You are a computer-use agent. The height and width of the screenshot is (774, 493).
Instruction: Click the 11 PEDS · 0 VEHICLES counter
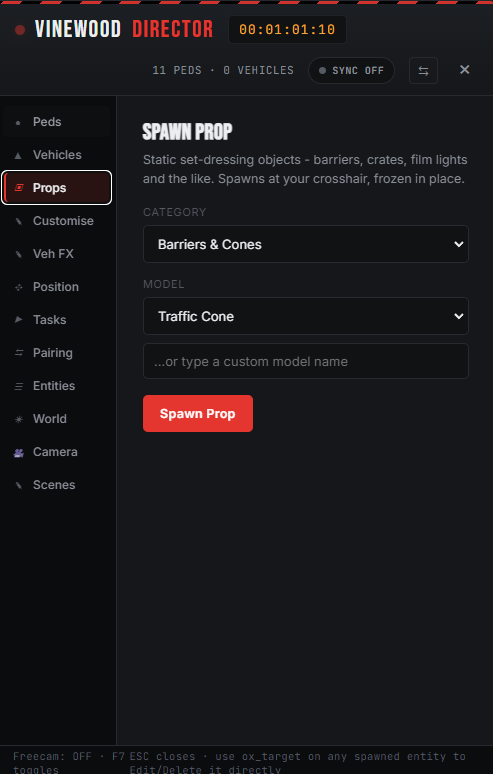tap(223, 71)
